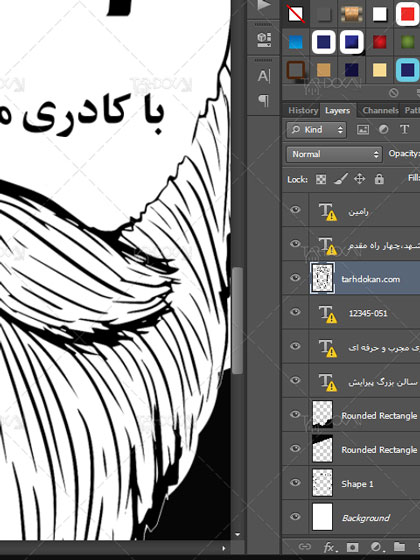The width and height of the screenshot is (420, 560).
Task: Select the green style swatch
Action: 408,42
